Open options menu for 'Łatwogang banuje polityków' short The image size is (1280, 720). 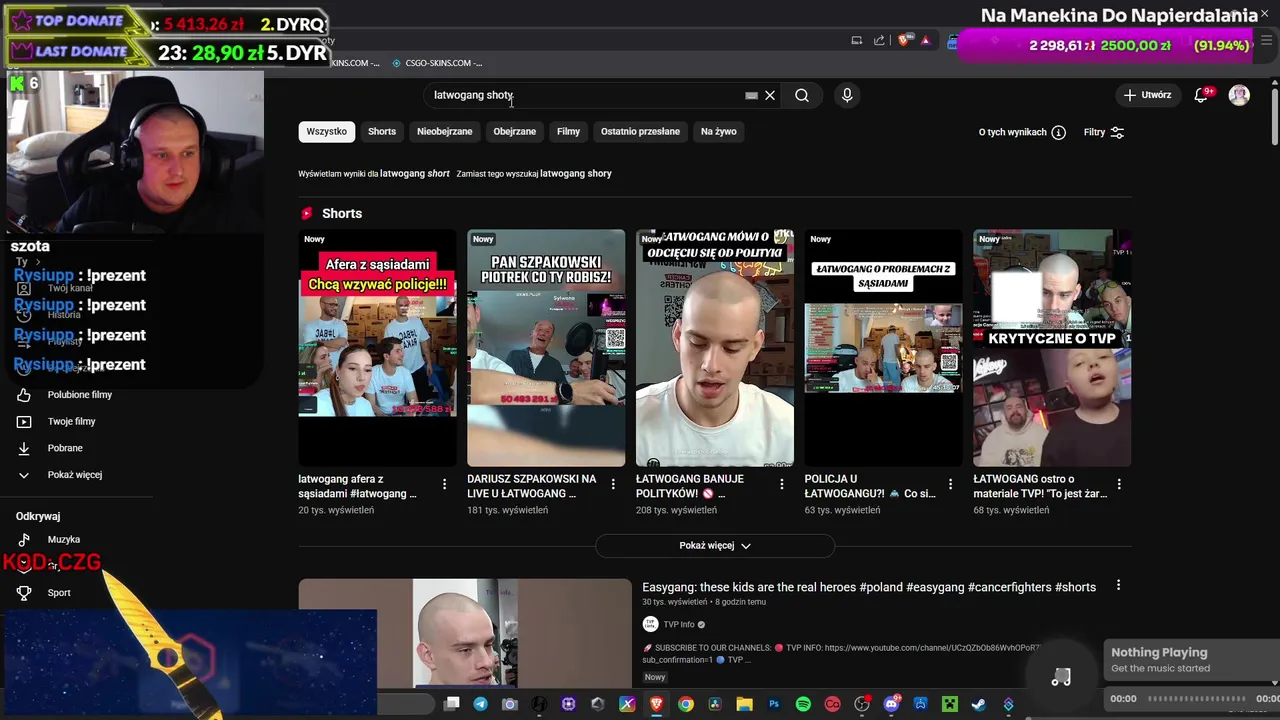click(x=782, y=484)
